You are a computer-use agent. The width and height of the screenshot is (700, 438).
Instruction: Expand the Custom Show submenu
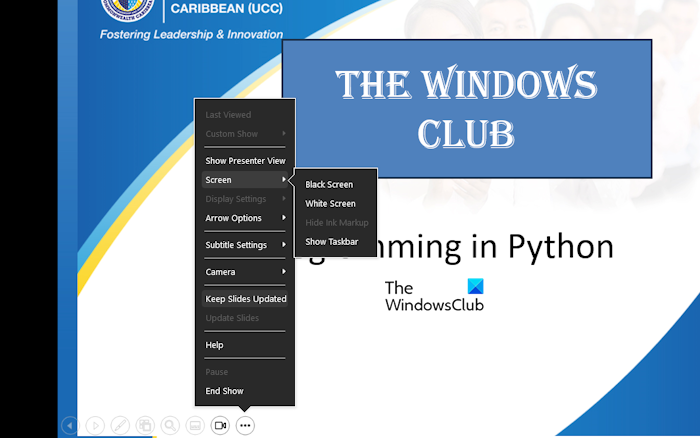point(245,134)
